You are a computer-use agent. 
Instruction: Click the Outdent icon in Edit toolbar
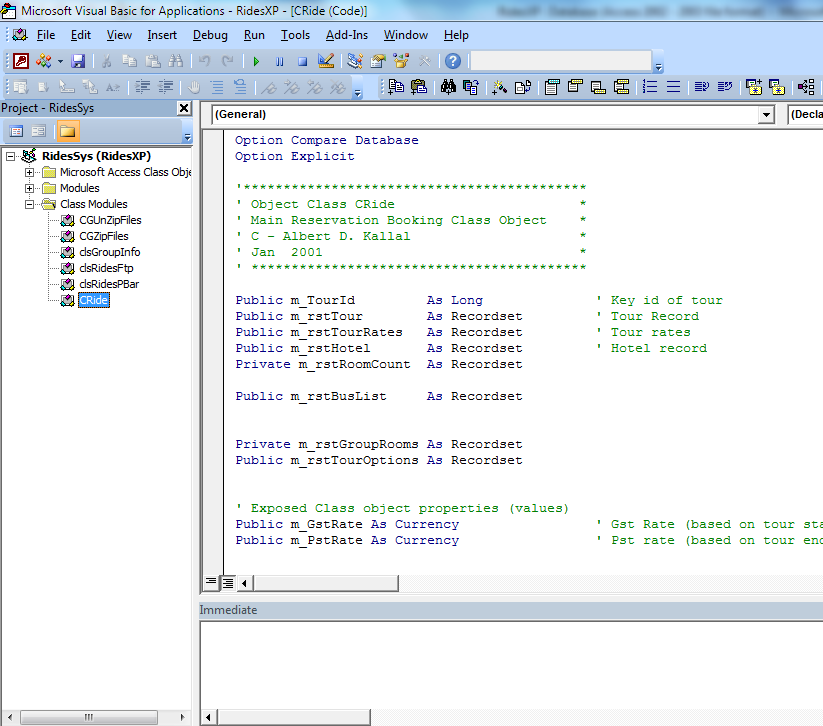tap(166, 87)
